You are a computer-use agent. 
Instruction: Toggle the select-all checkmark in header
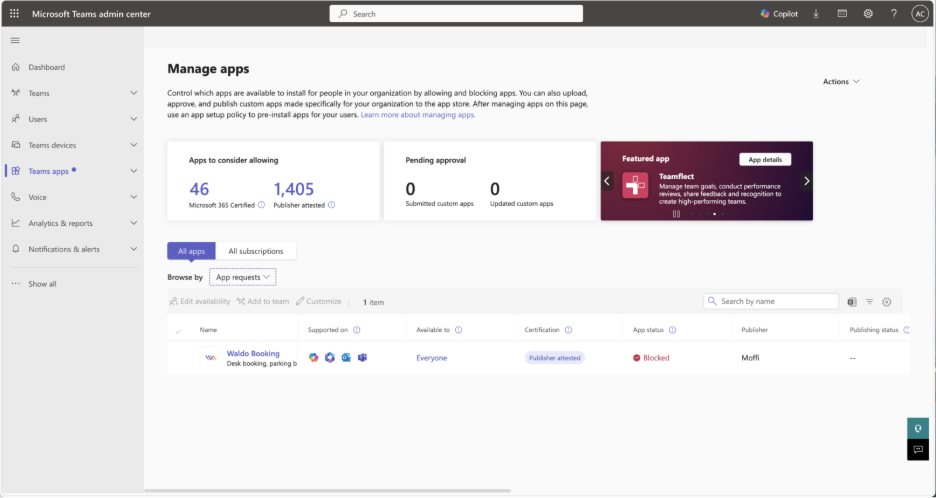[178, 330]
